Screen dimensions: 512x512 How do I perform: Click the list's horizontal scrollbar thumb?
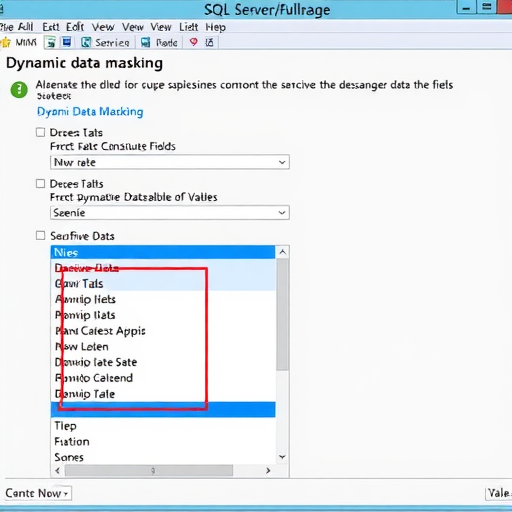tap(149, 471)
